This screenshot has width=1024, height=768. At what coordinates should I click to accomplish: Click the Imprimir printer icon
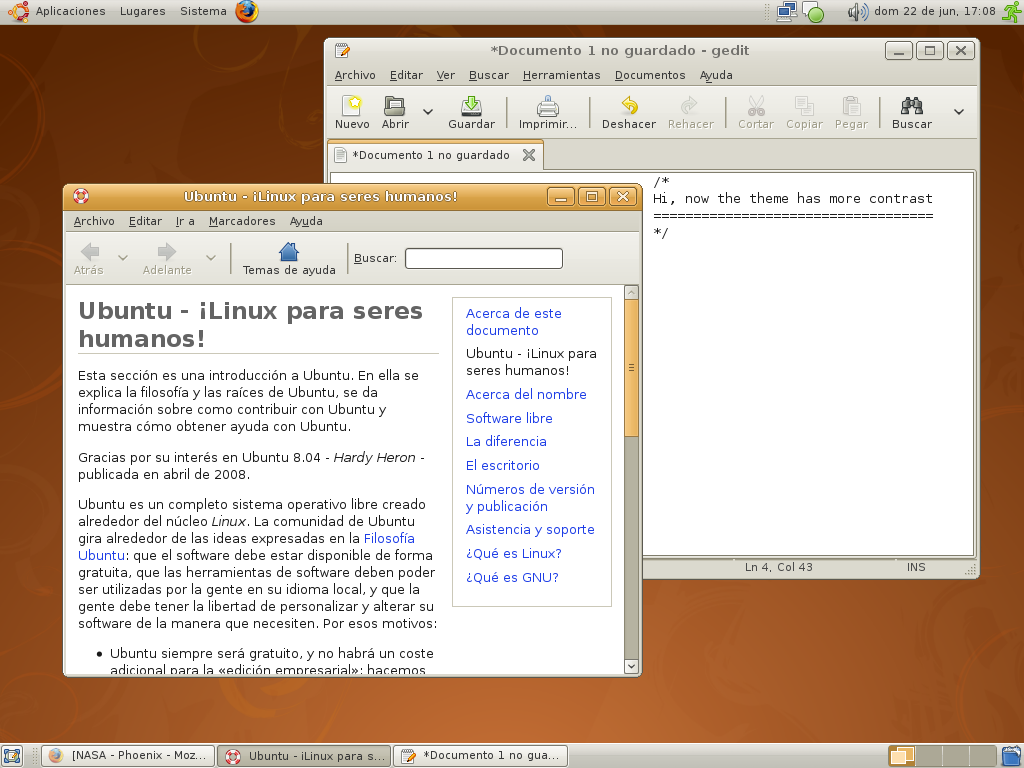click(x=548, y=106)
